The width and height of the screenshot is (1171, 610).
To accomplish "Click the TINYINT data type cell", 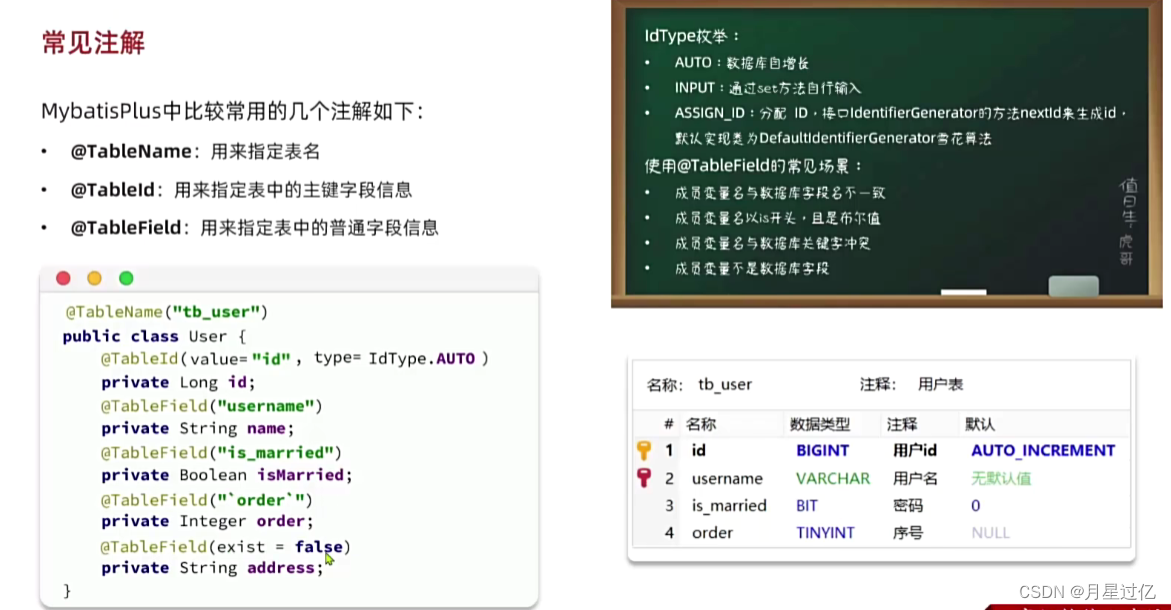I will coord(824,533).
